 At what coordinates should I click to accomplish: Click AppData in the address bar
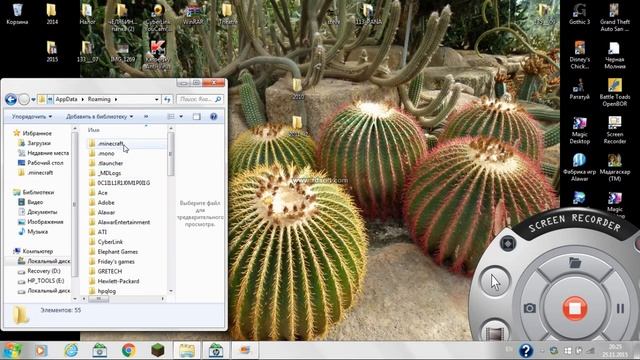(x=66, y=99)
